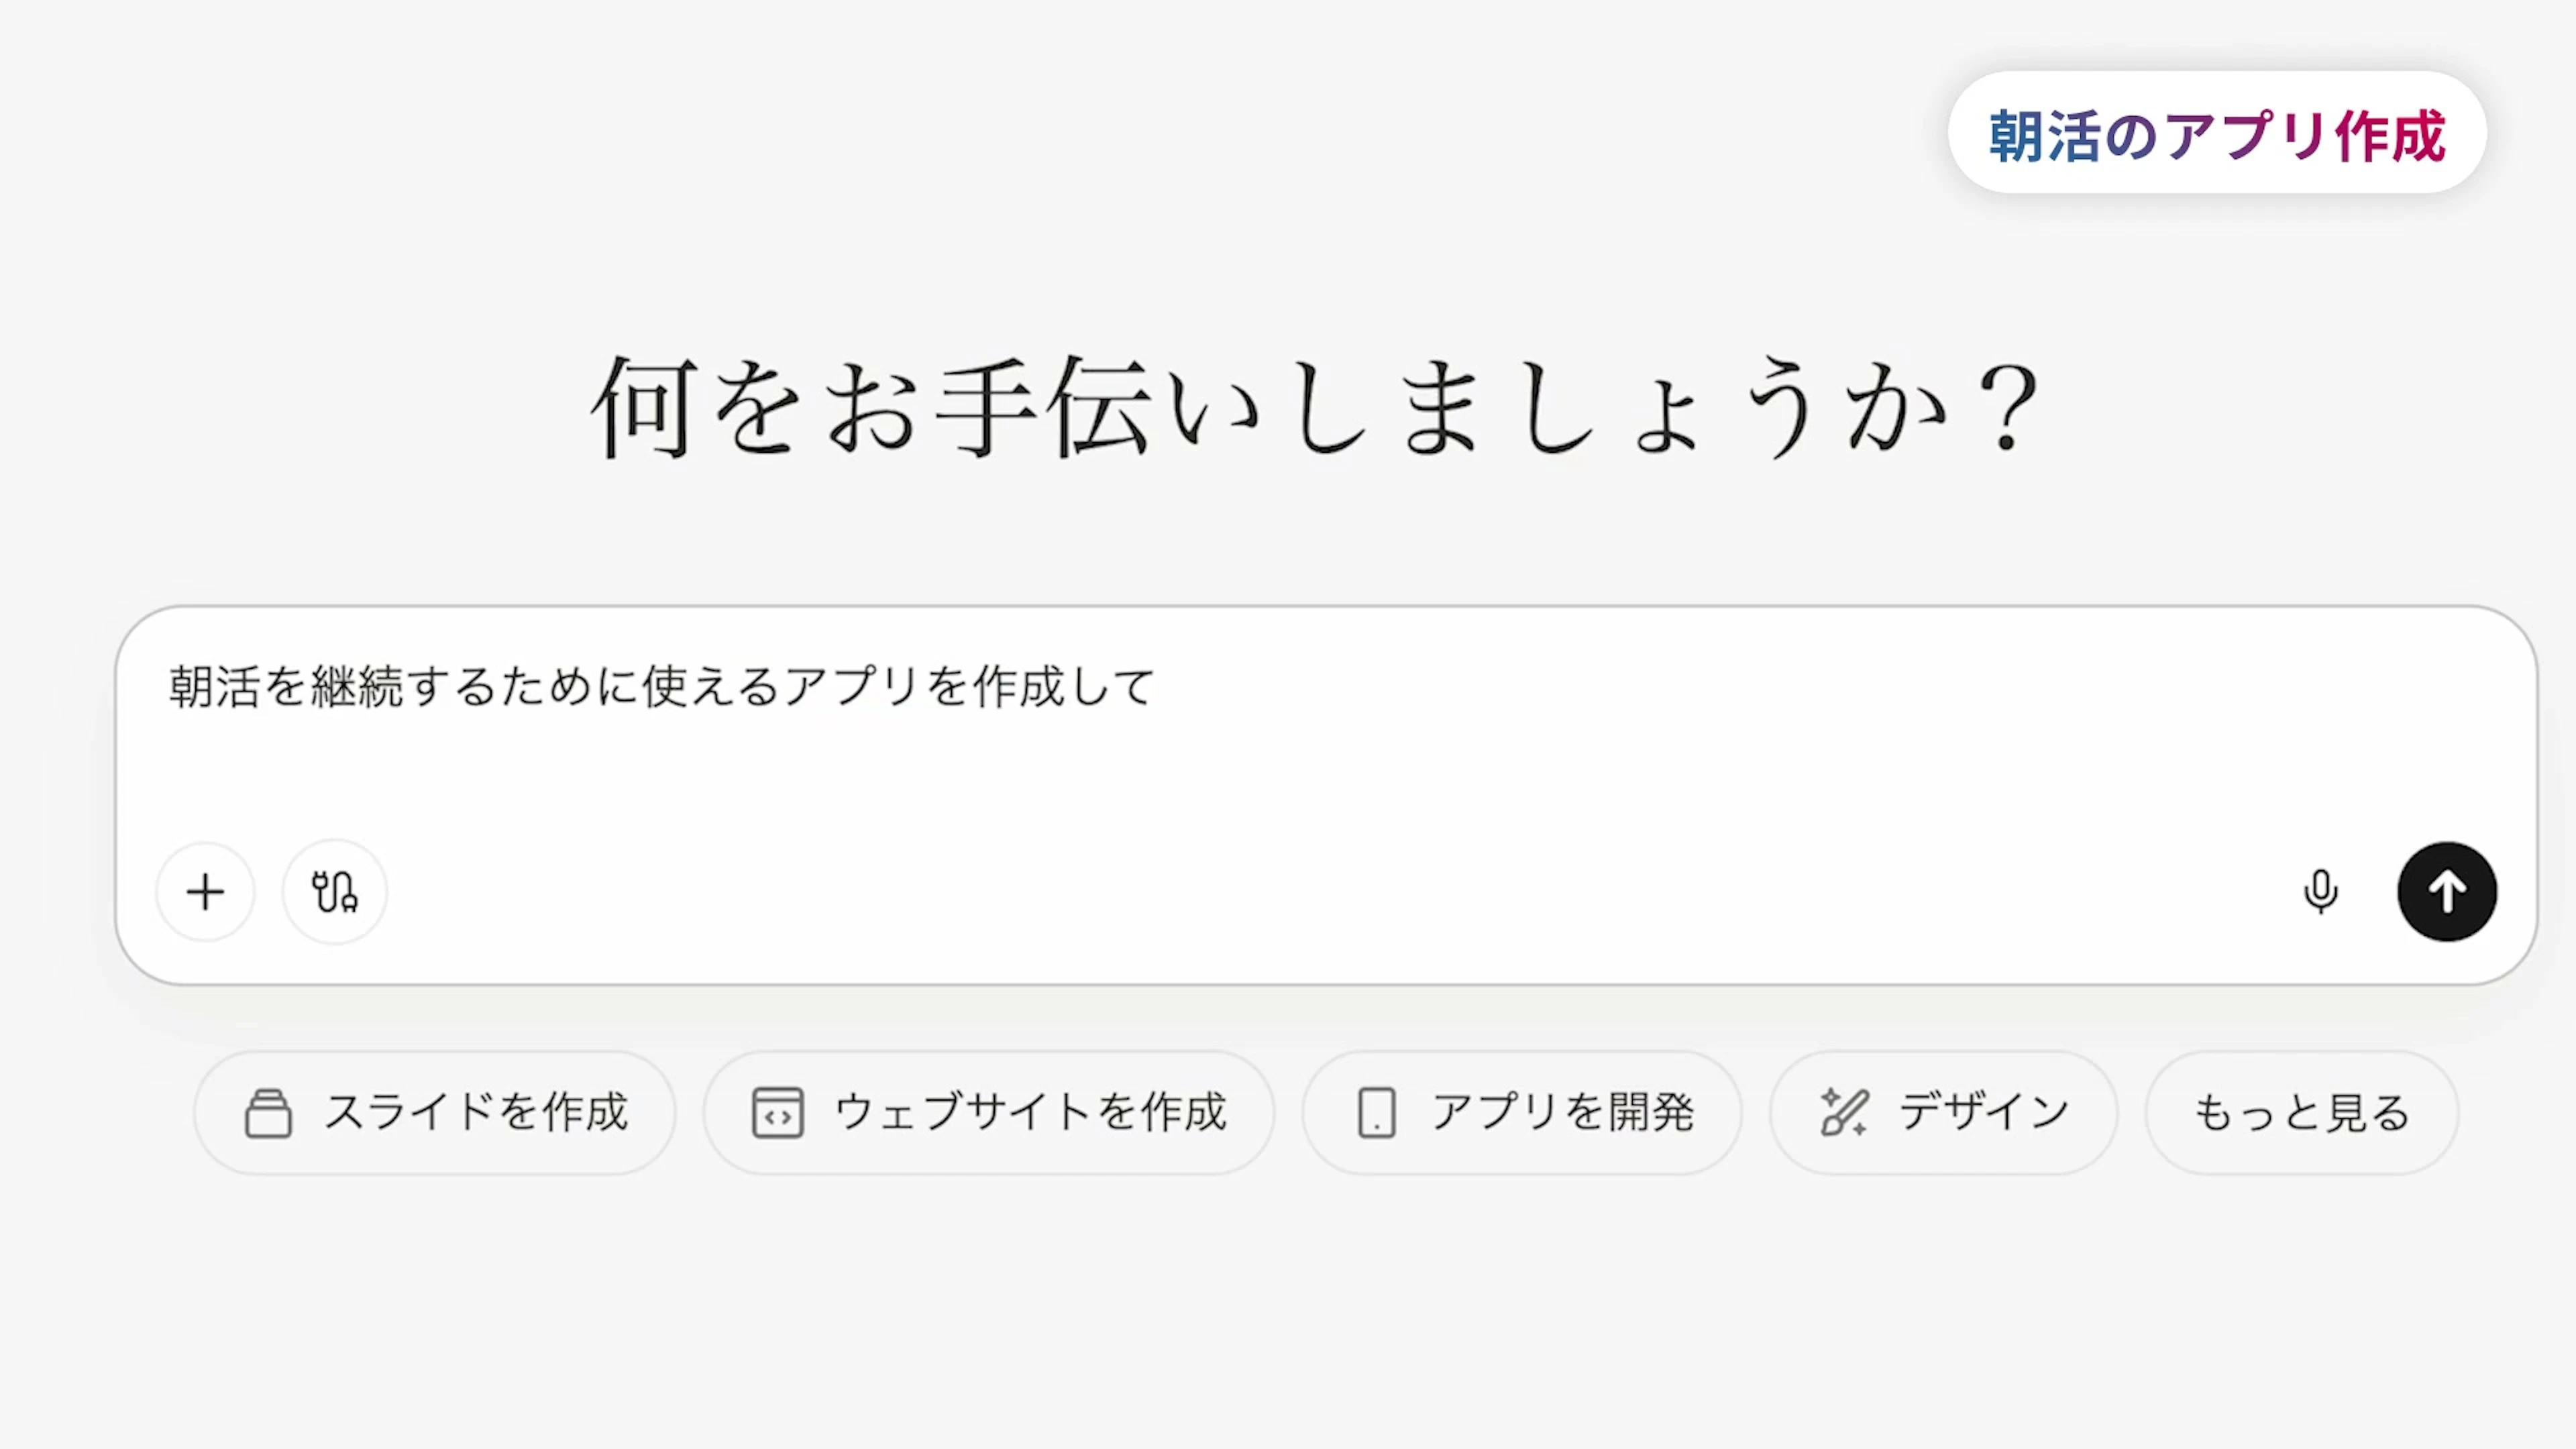Image resolution: width=2576 pixels, height=1449 pixels.
Task: Click the browser window icon for ウェブサイトを作成
Action: [x=777, y=1113]
